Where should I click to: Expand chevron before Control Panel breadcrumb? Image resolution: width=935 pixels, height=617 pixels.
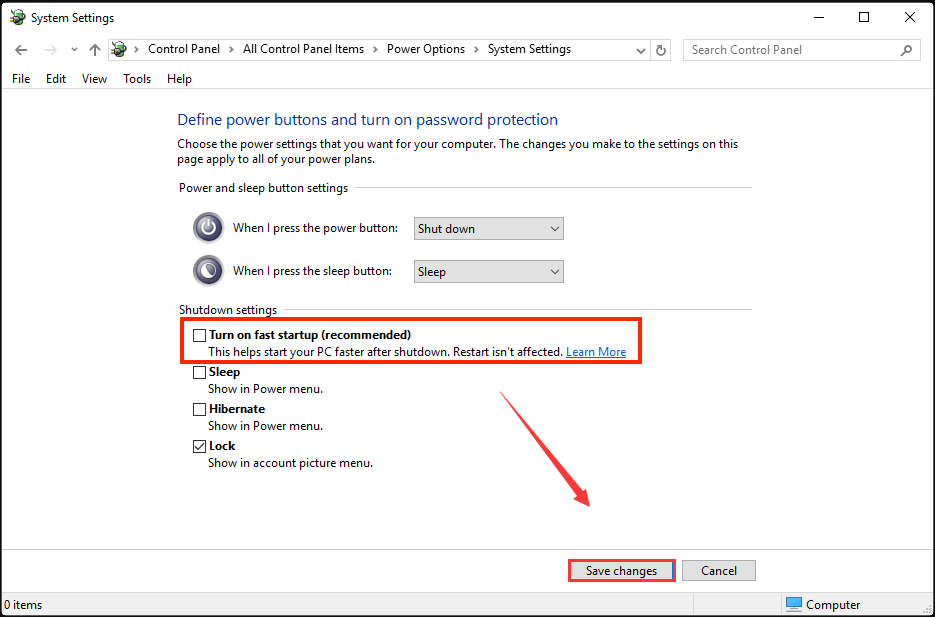(x=137, y=49)
